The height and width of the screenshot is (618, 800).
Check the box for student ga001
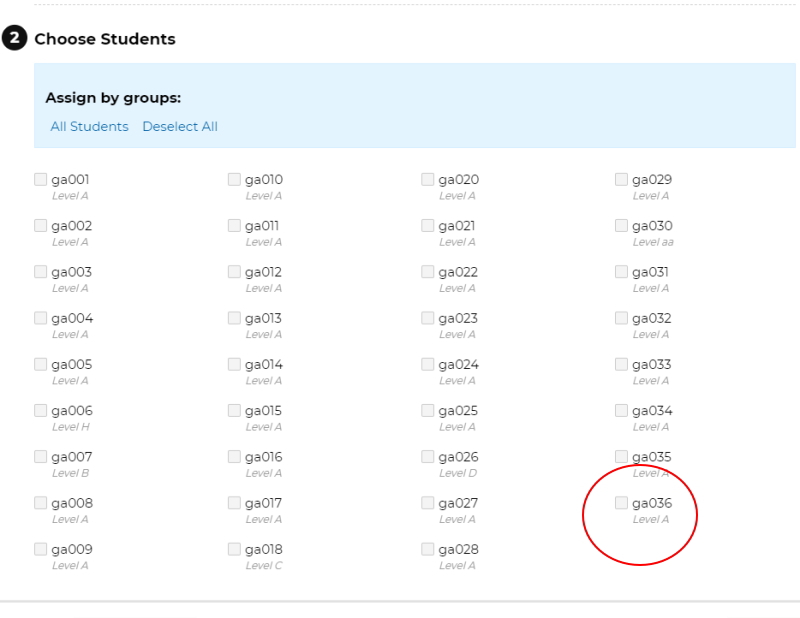40,179
